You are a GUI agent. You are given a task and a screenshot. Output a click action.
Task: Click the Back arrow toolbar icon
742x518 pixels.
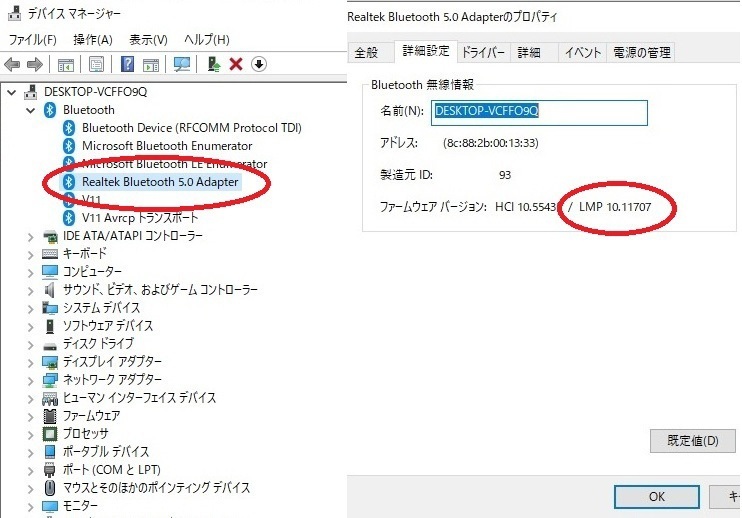pyautogui.click(x=12, y=64)
